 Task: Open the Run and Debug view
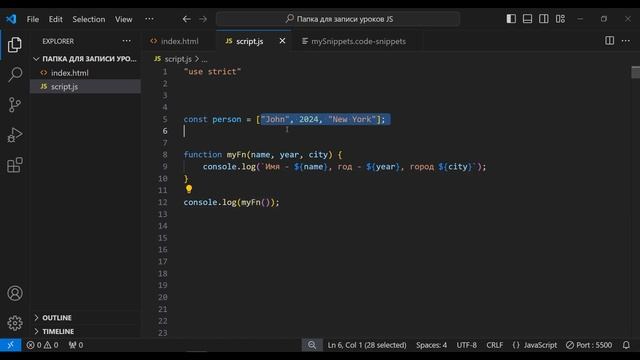coord(15,135)
